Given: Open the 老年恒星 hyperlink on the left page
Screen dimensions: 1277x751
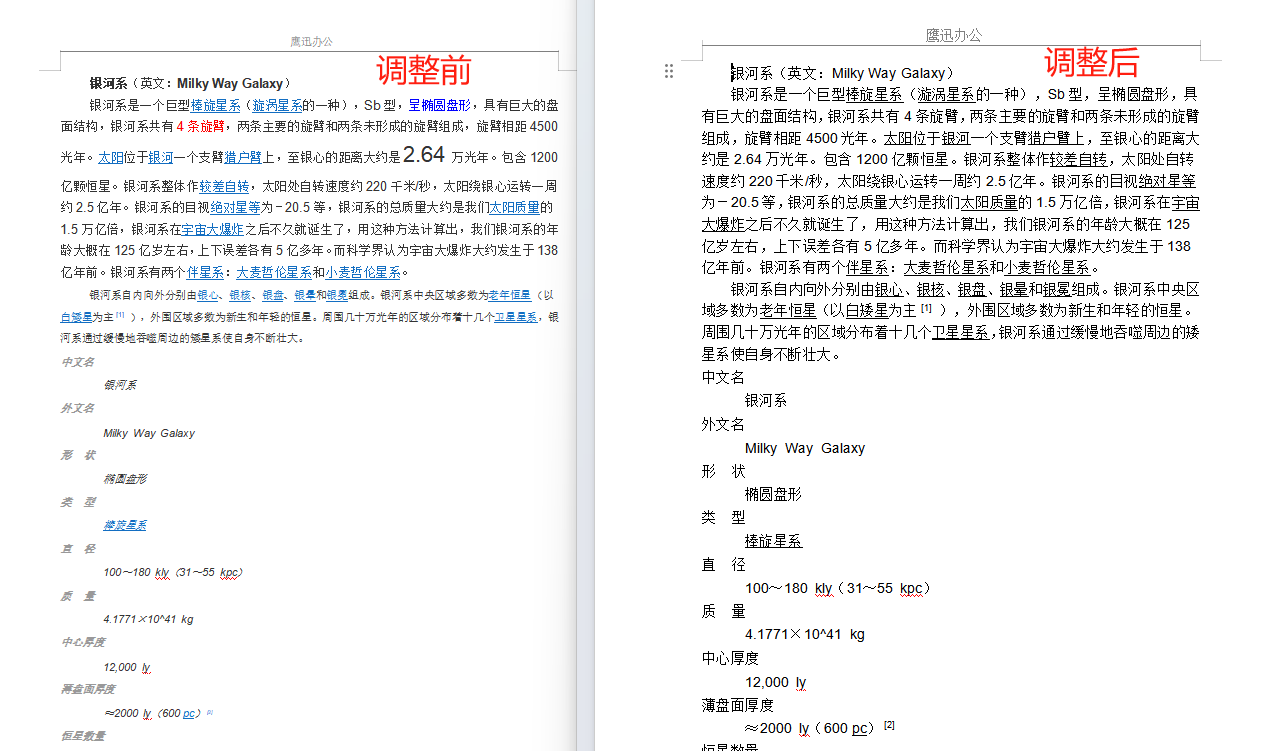Looking at the screenshot, I should 509,296.
